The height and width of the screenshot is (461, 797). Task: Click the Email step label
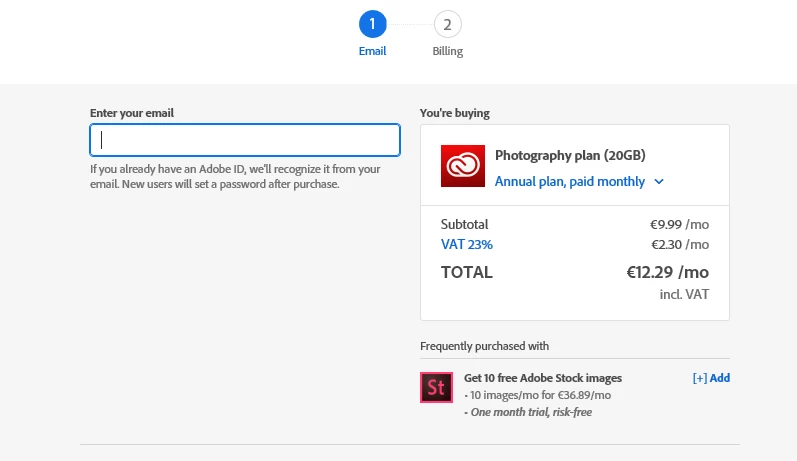pos(373,51)
